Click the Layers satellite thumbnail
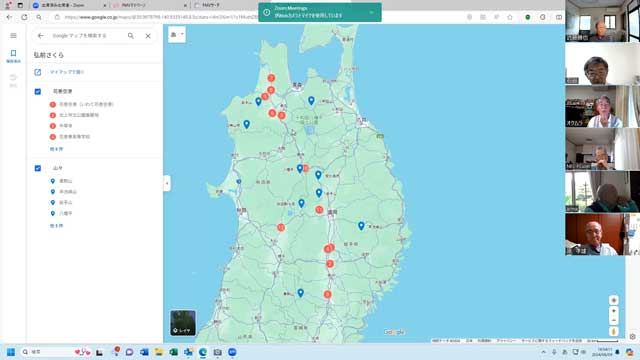Viewport: 640px width, 360px height. [x=182, y=323]
